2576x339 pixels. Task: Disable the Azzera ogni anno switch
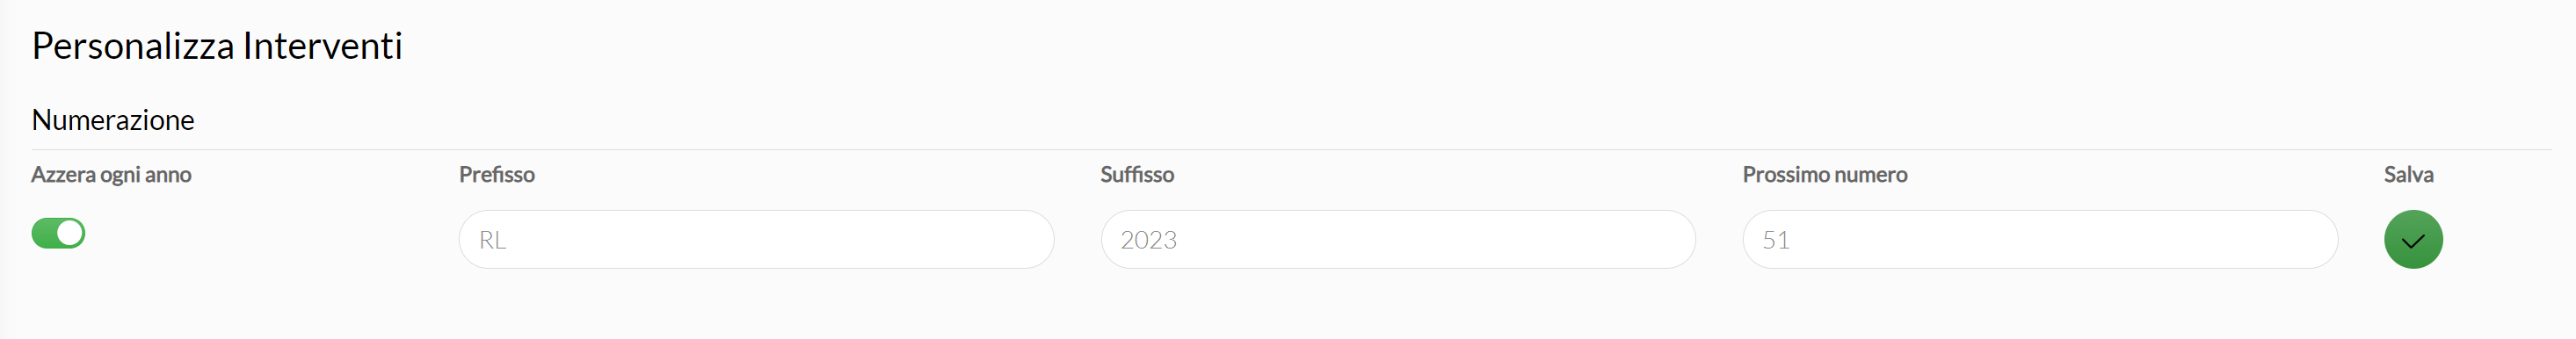[x=58, y=233]
